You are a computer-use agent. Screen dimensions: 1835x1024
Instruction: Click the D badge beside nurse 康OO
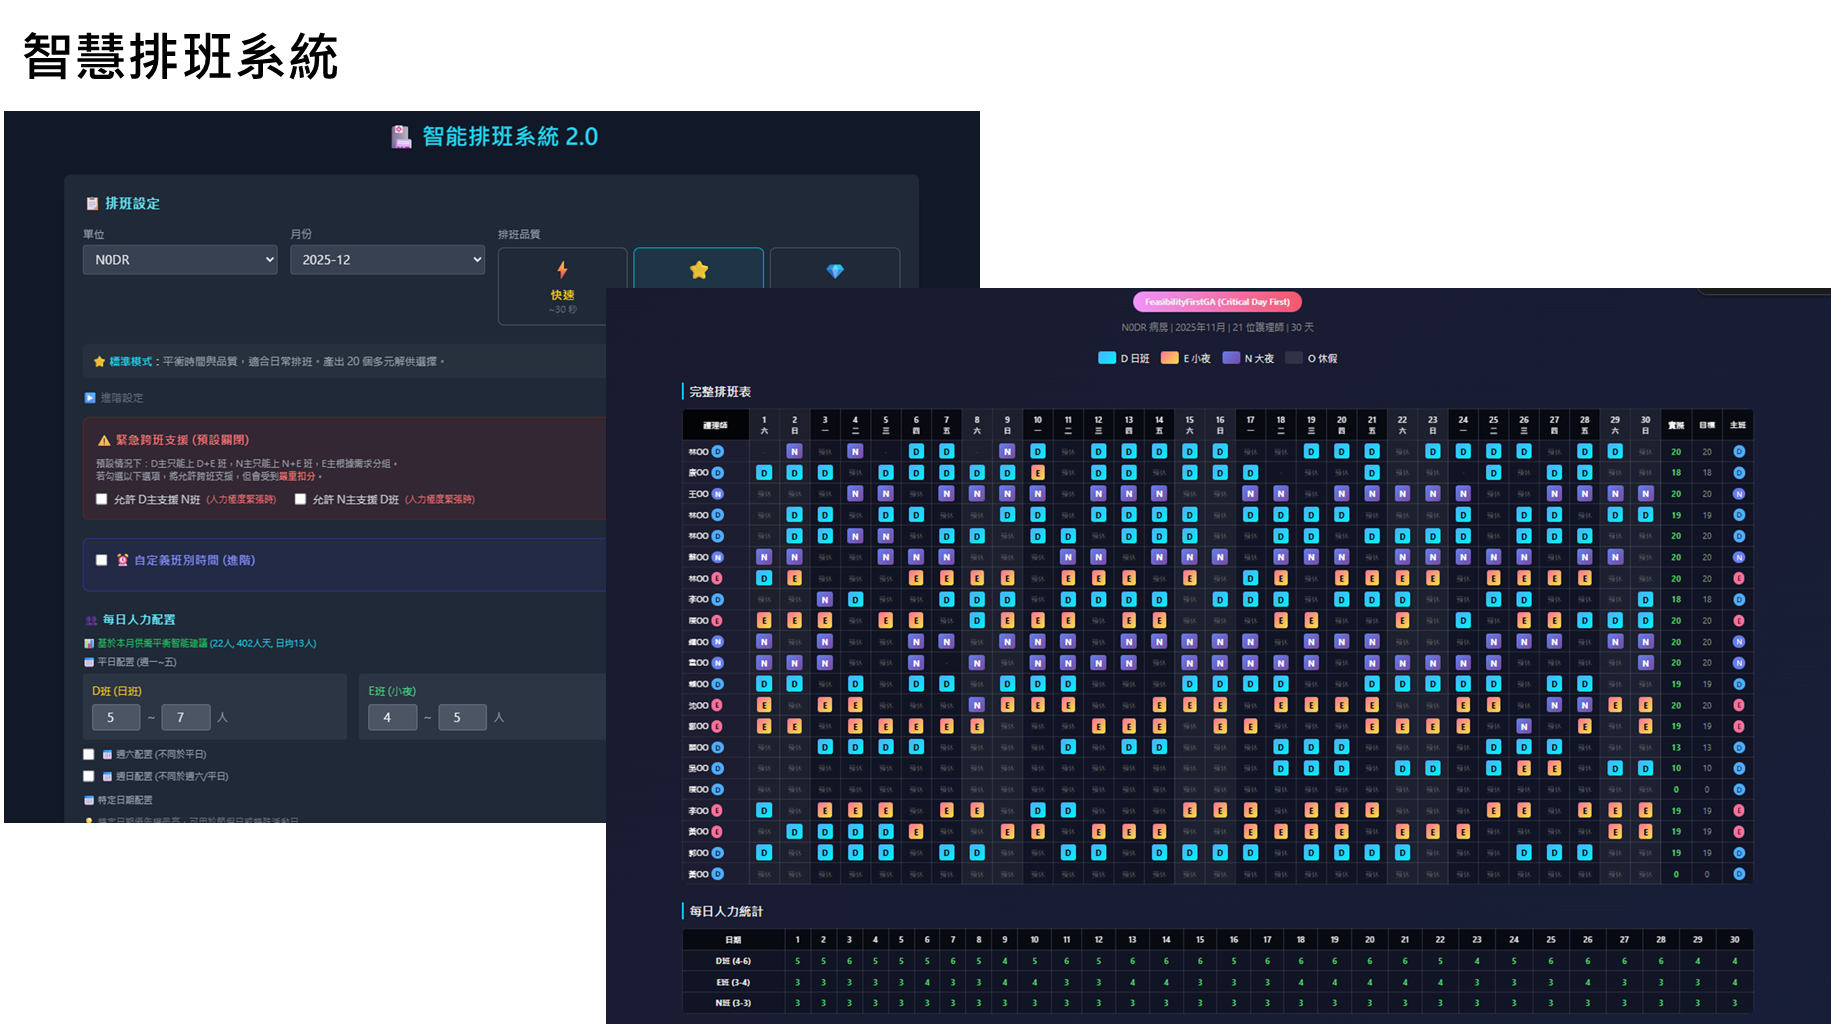point(717,473)
